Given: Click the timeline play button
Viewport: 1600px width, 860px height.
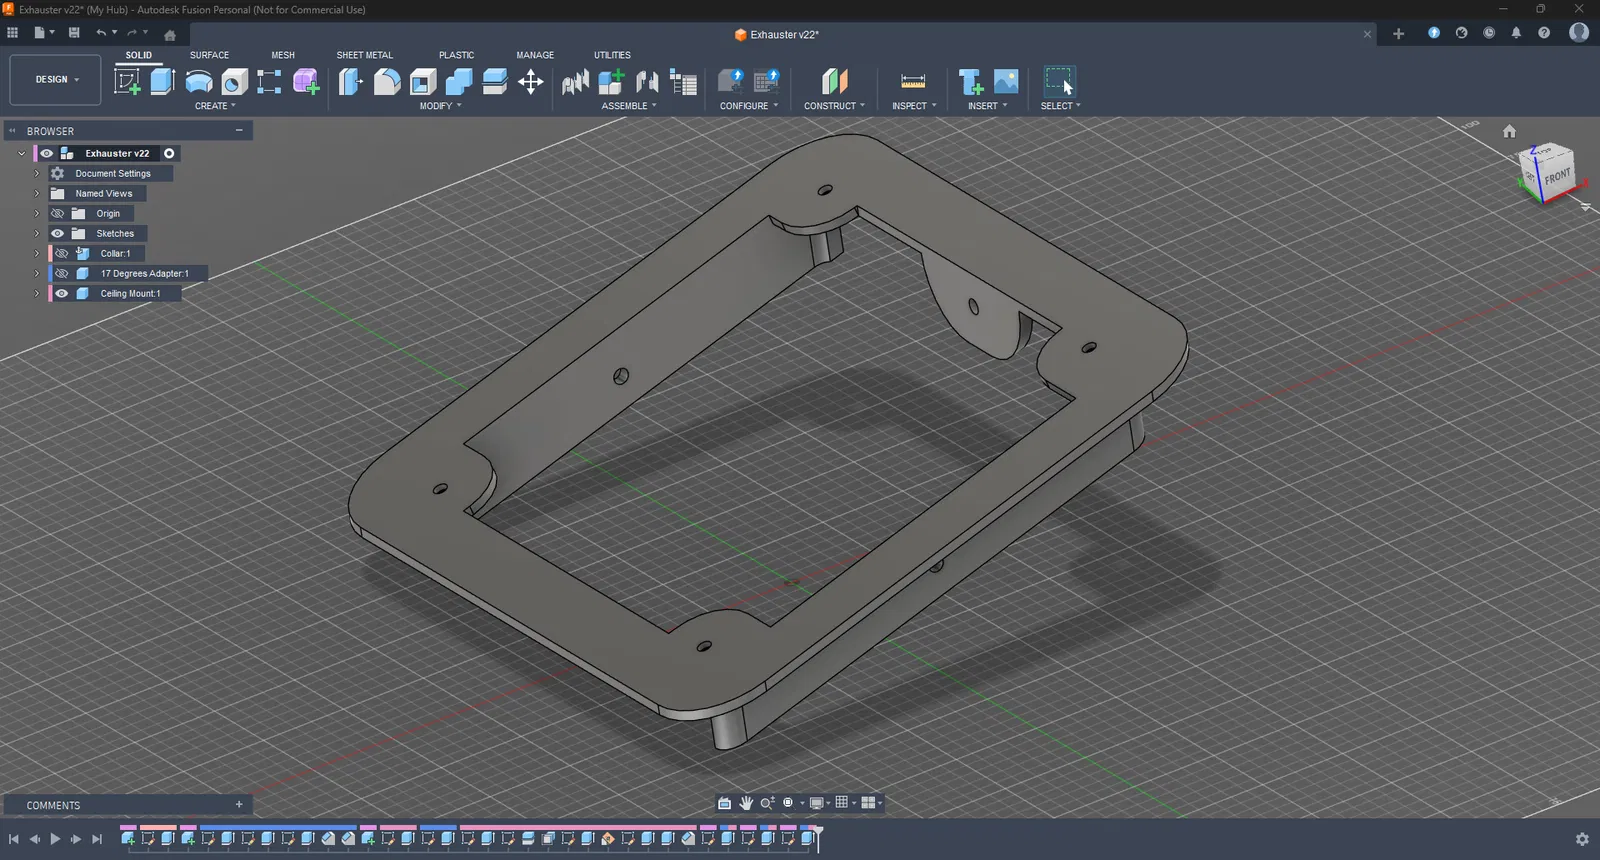Looking at the screenshot, I should click(x=55, y=839).
